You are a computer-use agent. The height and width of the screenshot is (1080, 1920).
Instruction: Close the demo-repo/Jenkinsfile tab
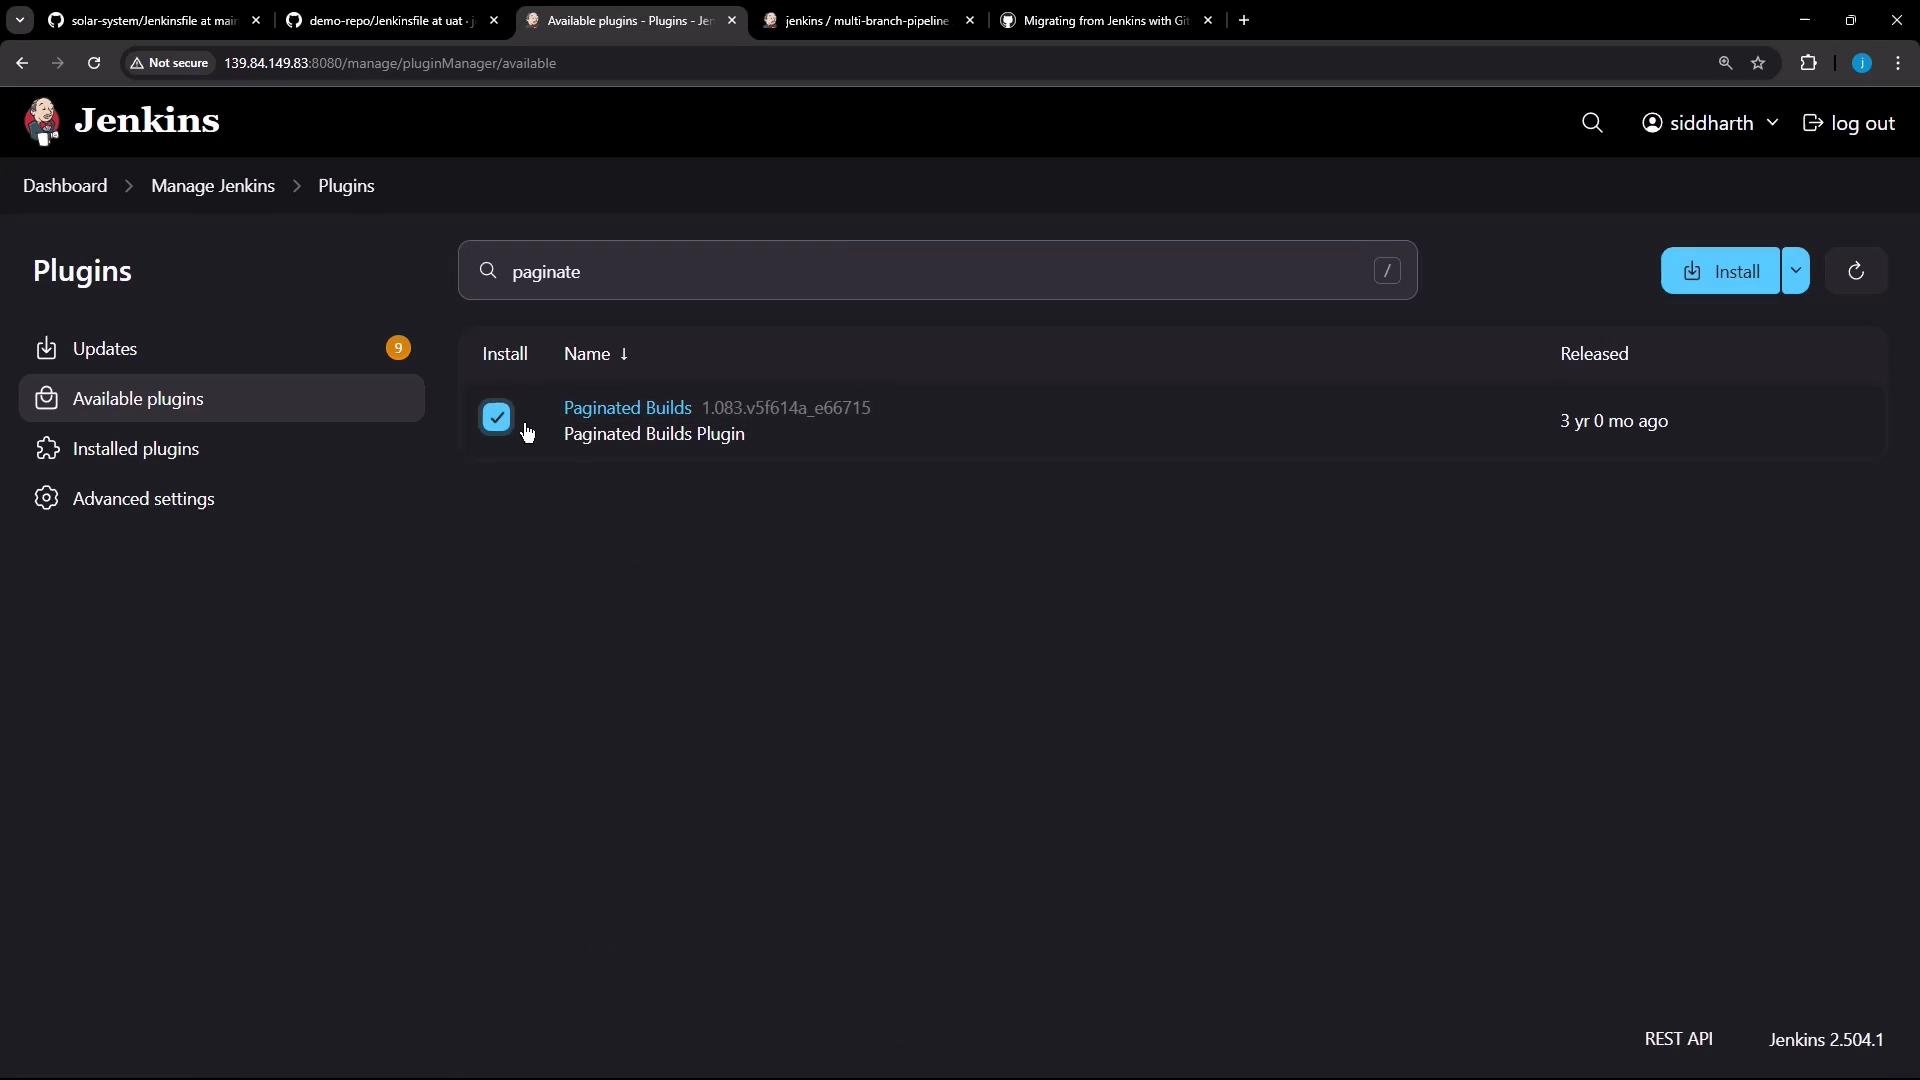pyautogui.click(x=494, y=20)
